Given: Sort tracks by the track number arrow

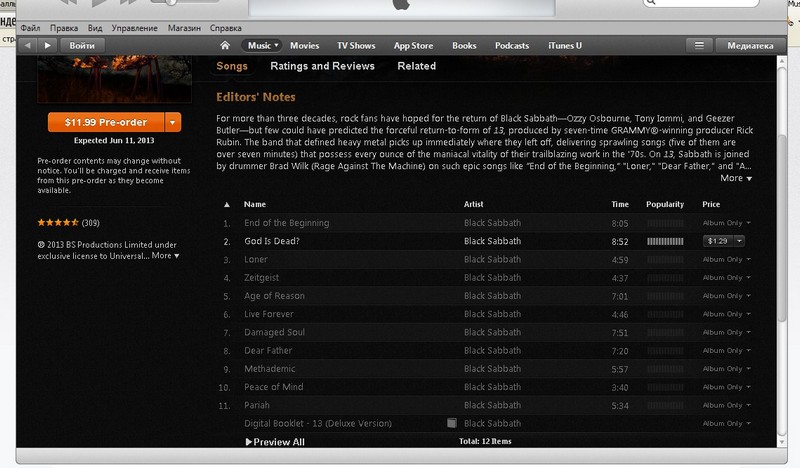Looking at the screenshot, I should (227, 205).
